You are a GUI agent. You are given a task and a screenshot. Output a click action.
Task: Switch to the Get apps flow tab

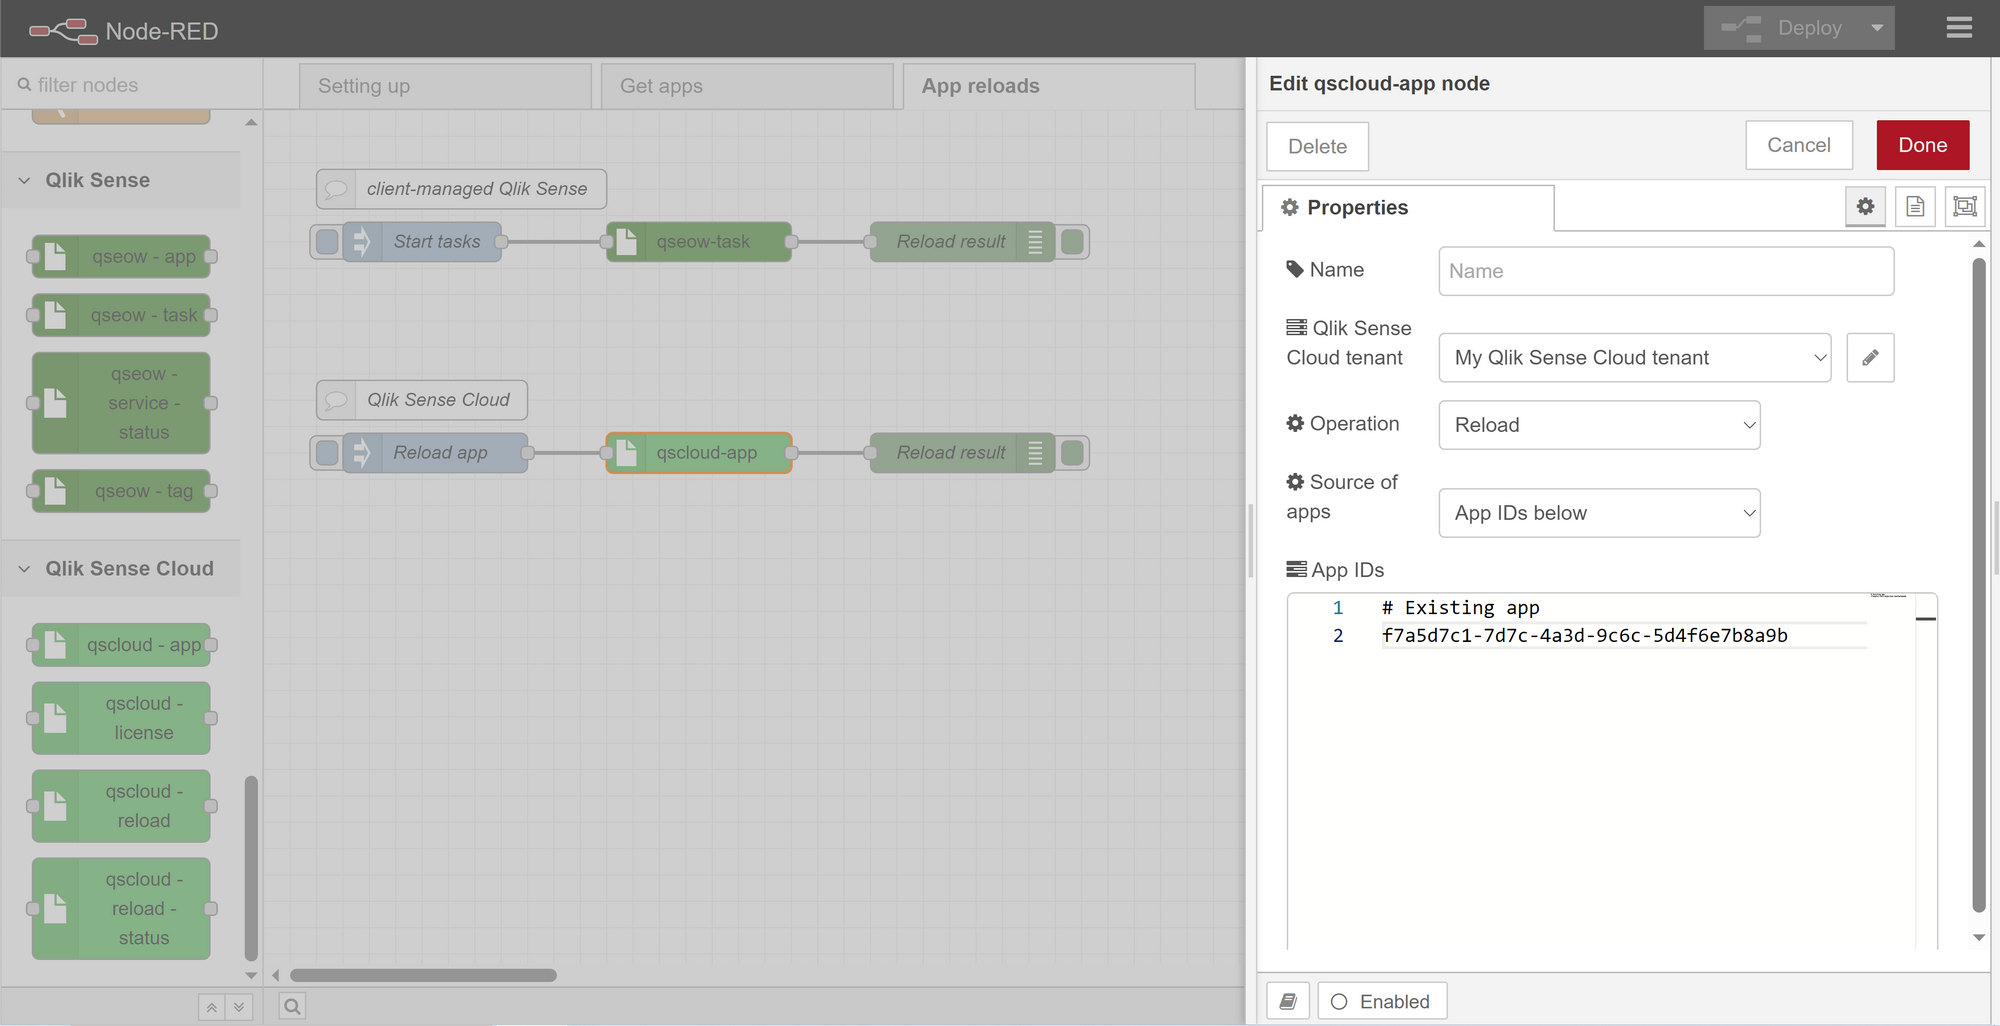(747, 86)
